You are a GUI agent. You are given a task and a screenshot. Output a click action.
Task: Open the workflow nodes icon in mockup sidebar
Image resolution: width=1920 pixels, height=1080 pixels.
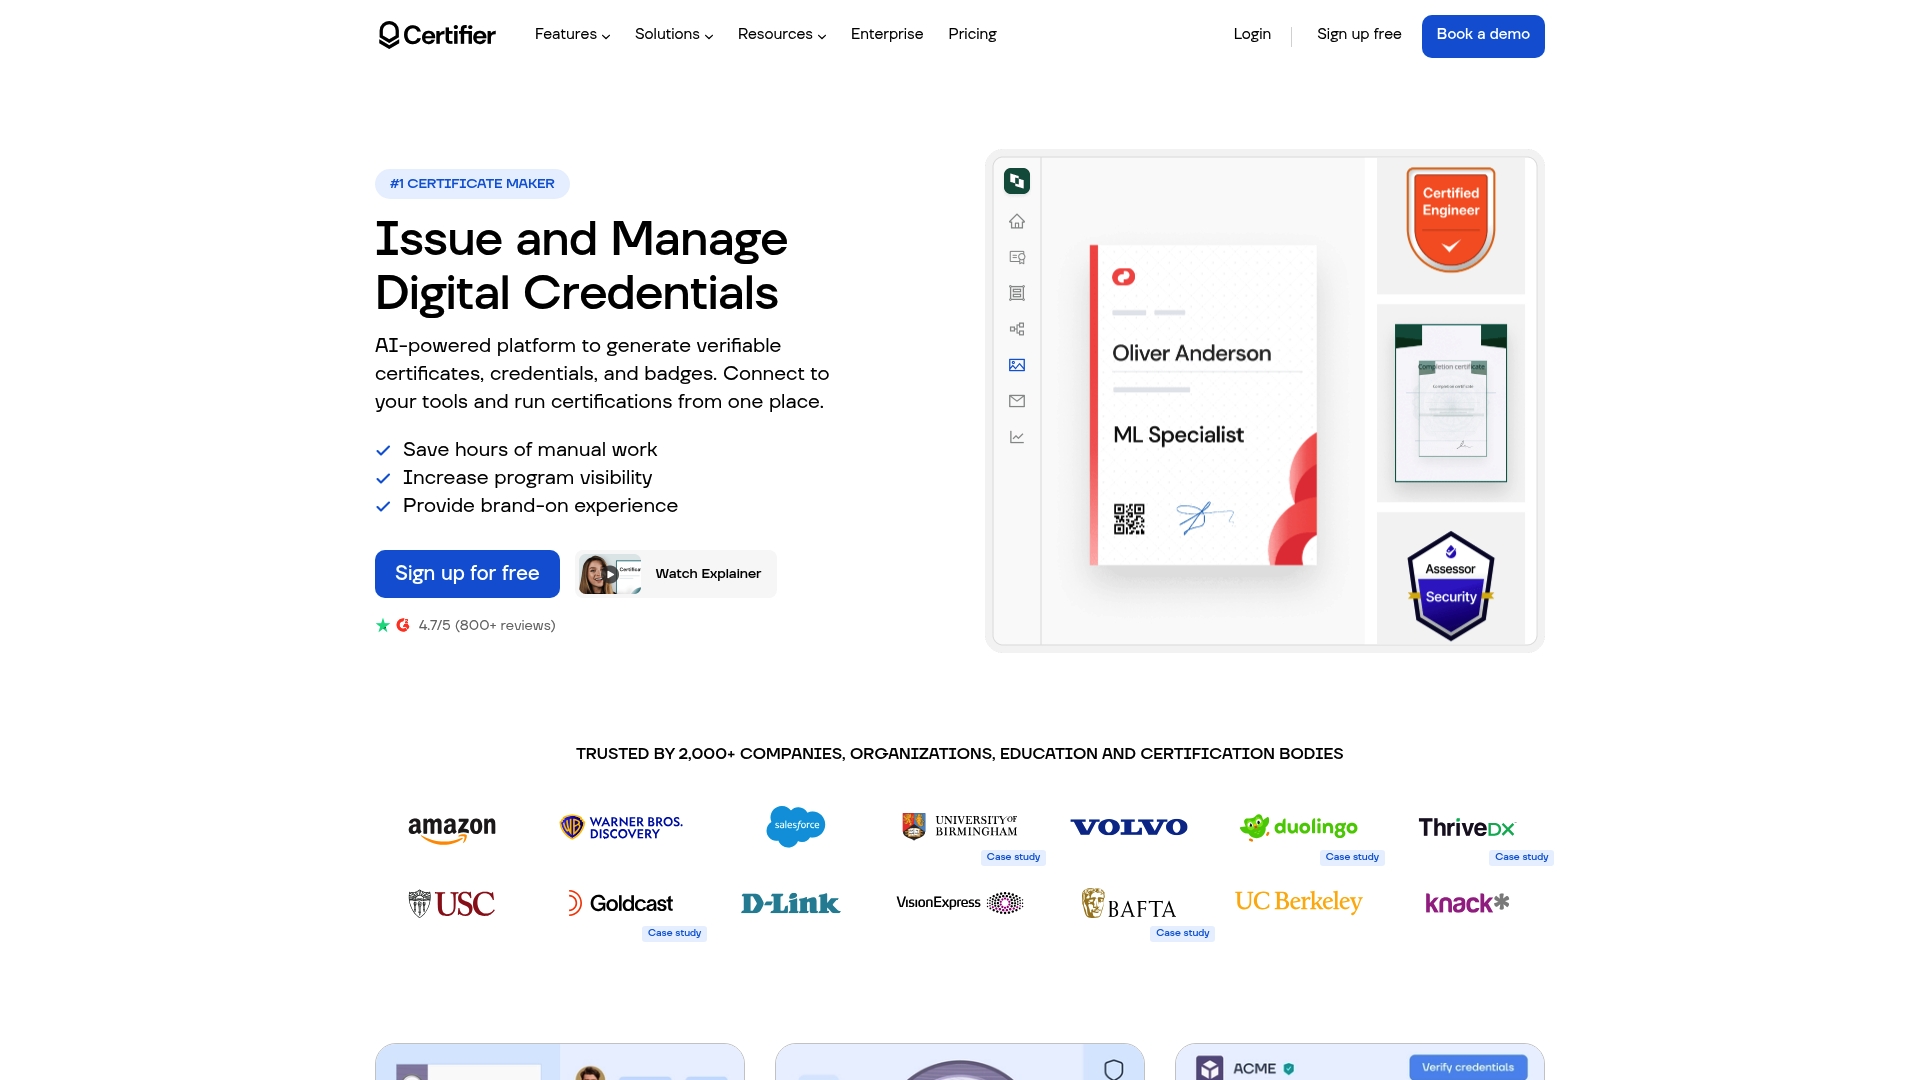point(1017,329)
